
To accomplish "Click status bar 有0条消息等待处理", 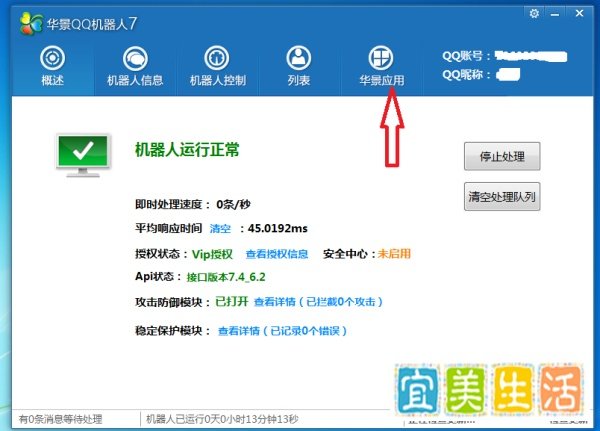I will (x=60, y=419).
